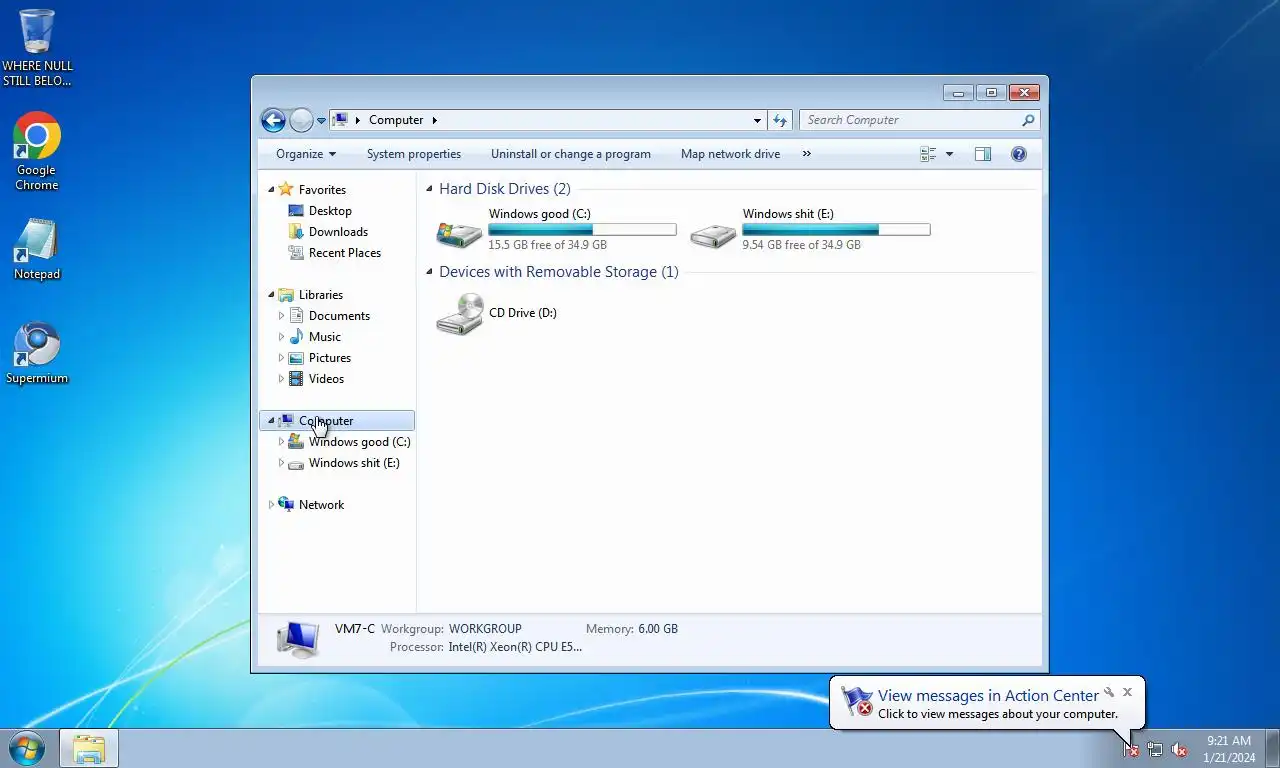
Task: Open the Pictures library
Action: point(330,358)
